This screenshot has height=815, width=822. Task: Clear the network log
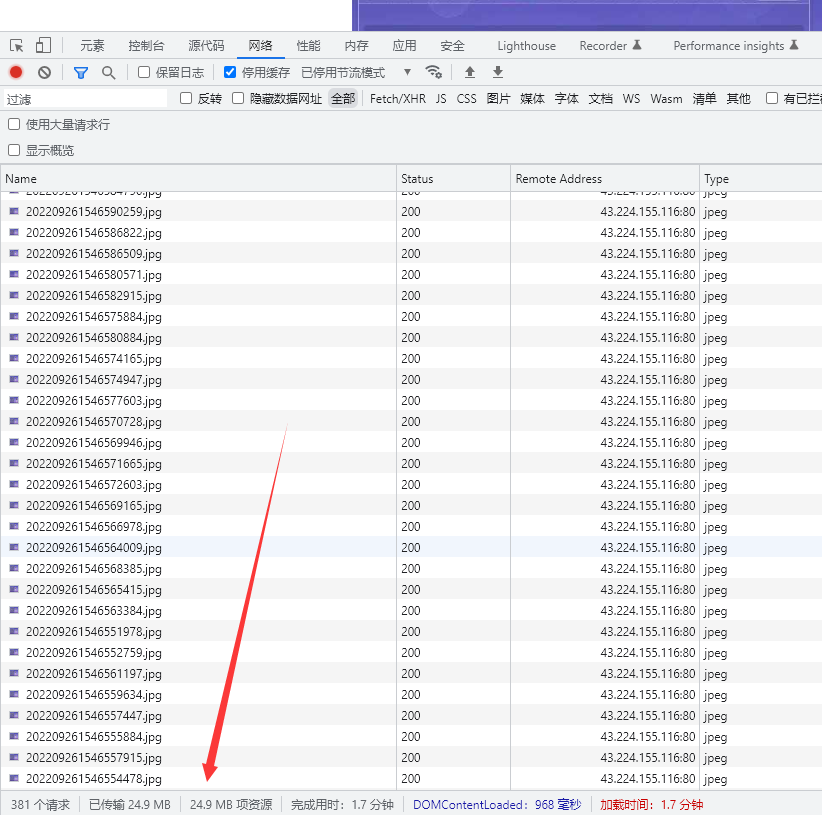click(44, 72)
